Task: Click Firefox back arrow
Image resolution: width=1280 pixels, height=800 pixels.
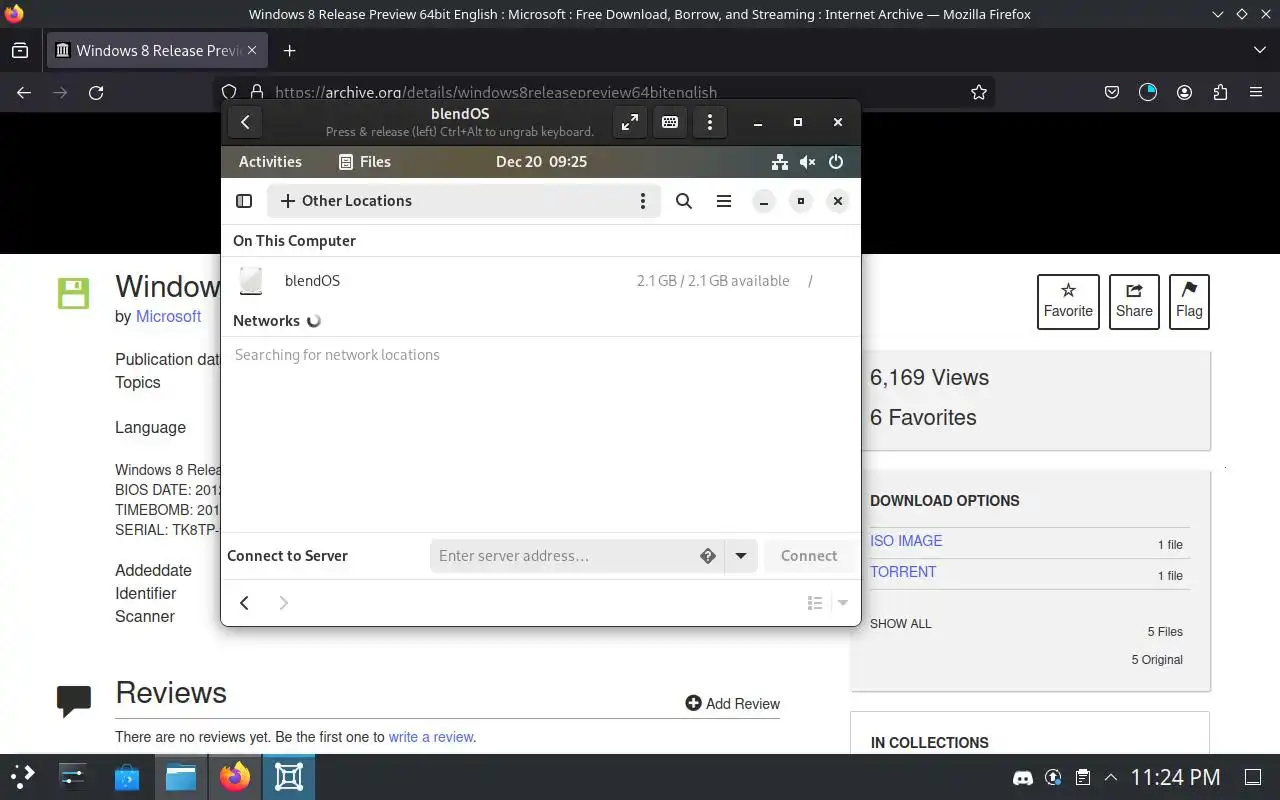Action: (x=24, y=92)
